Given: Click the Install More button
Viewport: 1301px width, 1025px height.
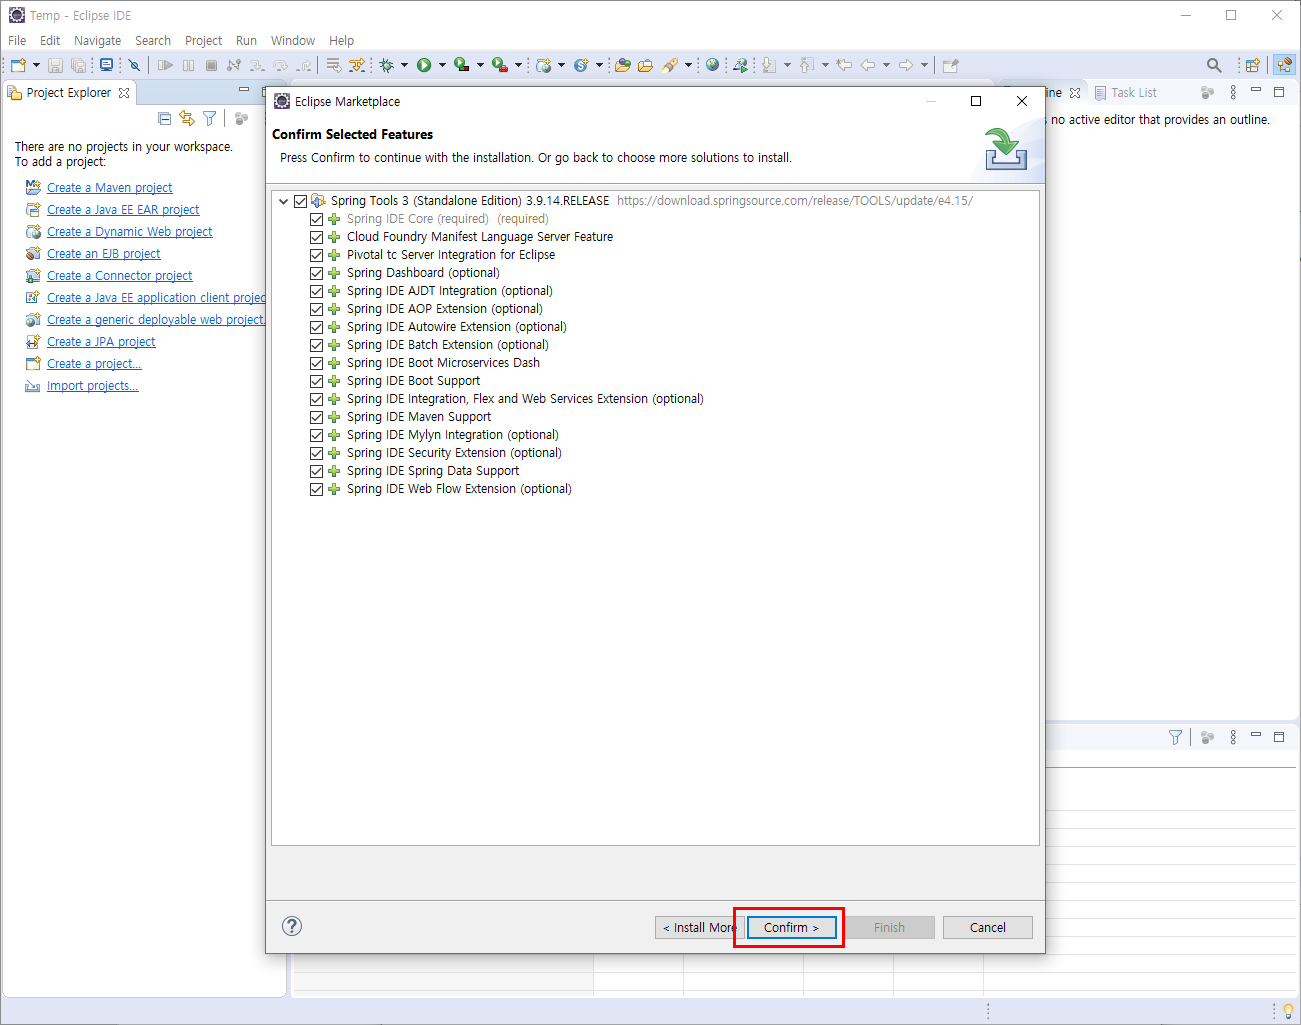Looking at the screenshot, I should [x=698, y=927].
